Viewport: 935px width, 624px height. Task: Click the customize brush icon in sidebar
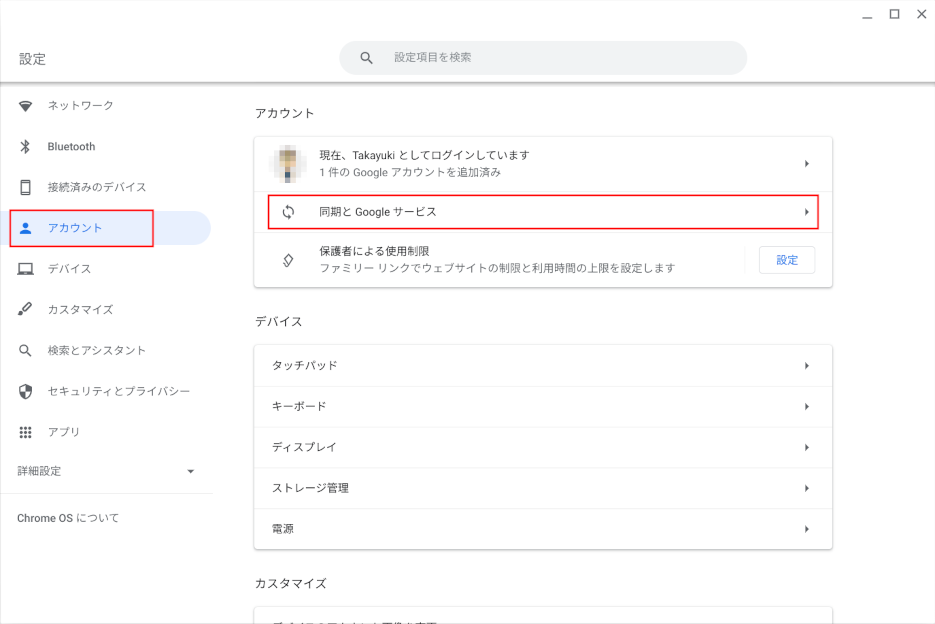tap(26, 310)
